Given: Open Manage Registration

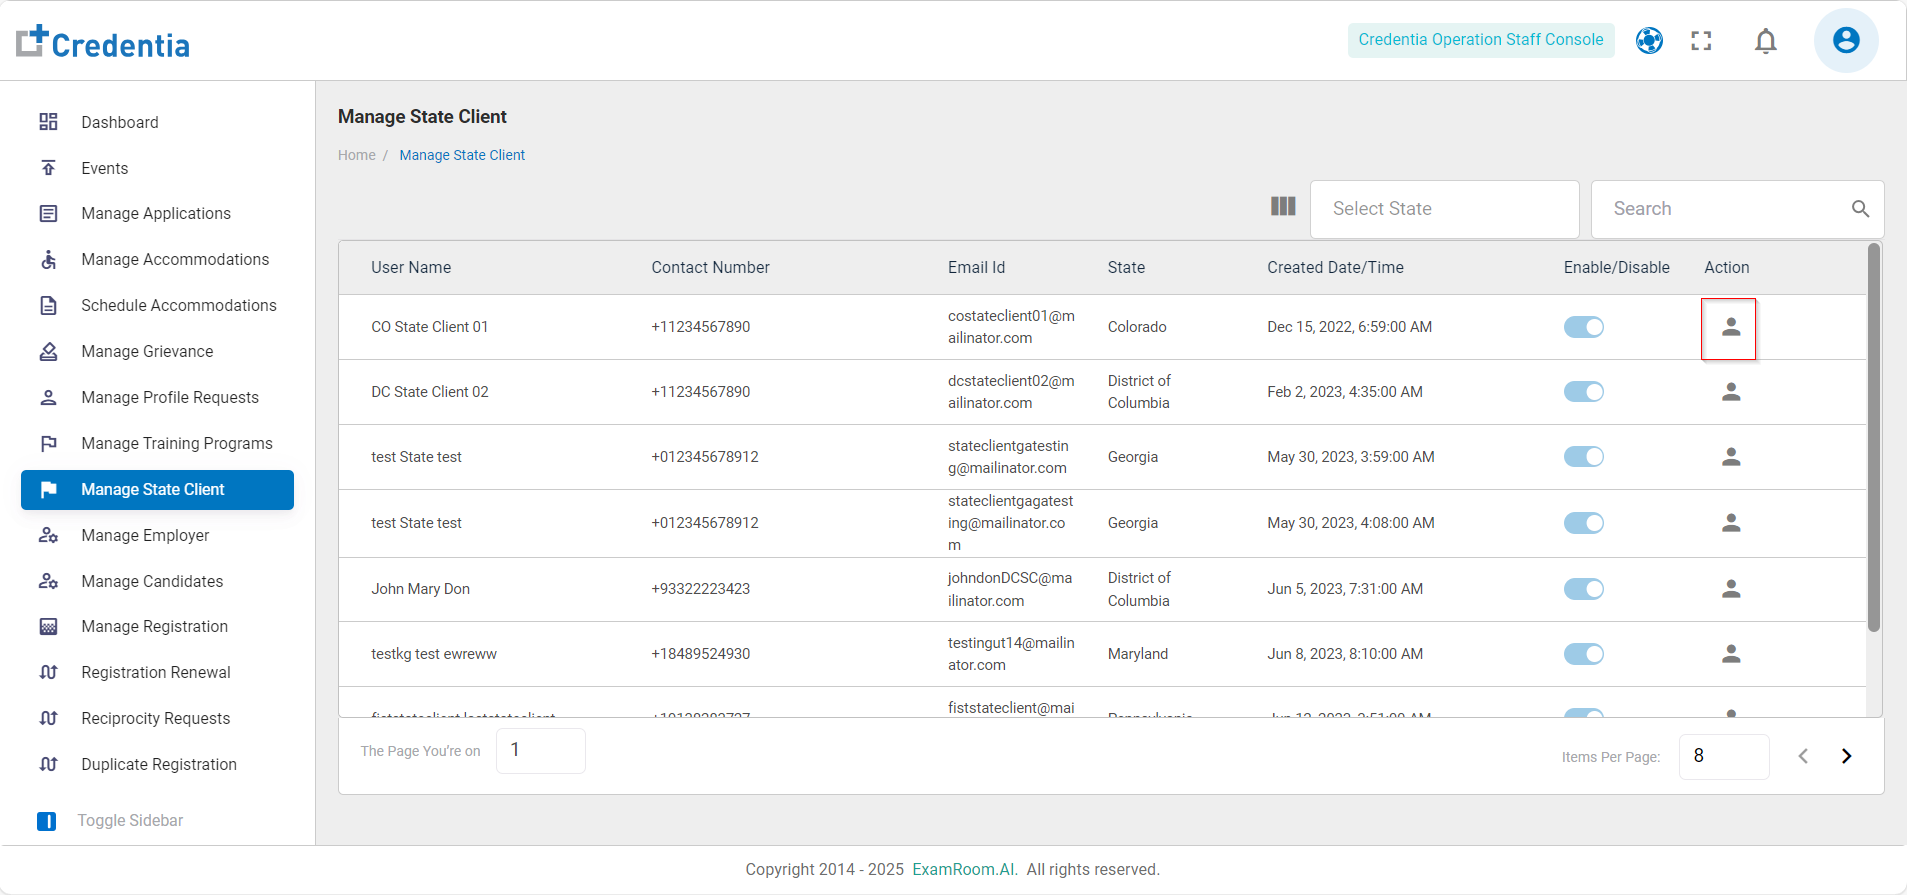Looking at the screenshot, I should [157, 626].
